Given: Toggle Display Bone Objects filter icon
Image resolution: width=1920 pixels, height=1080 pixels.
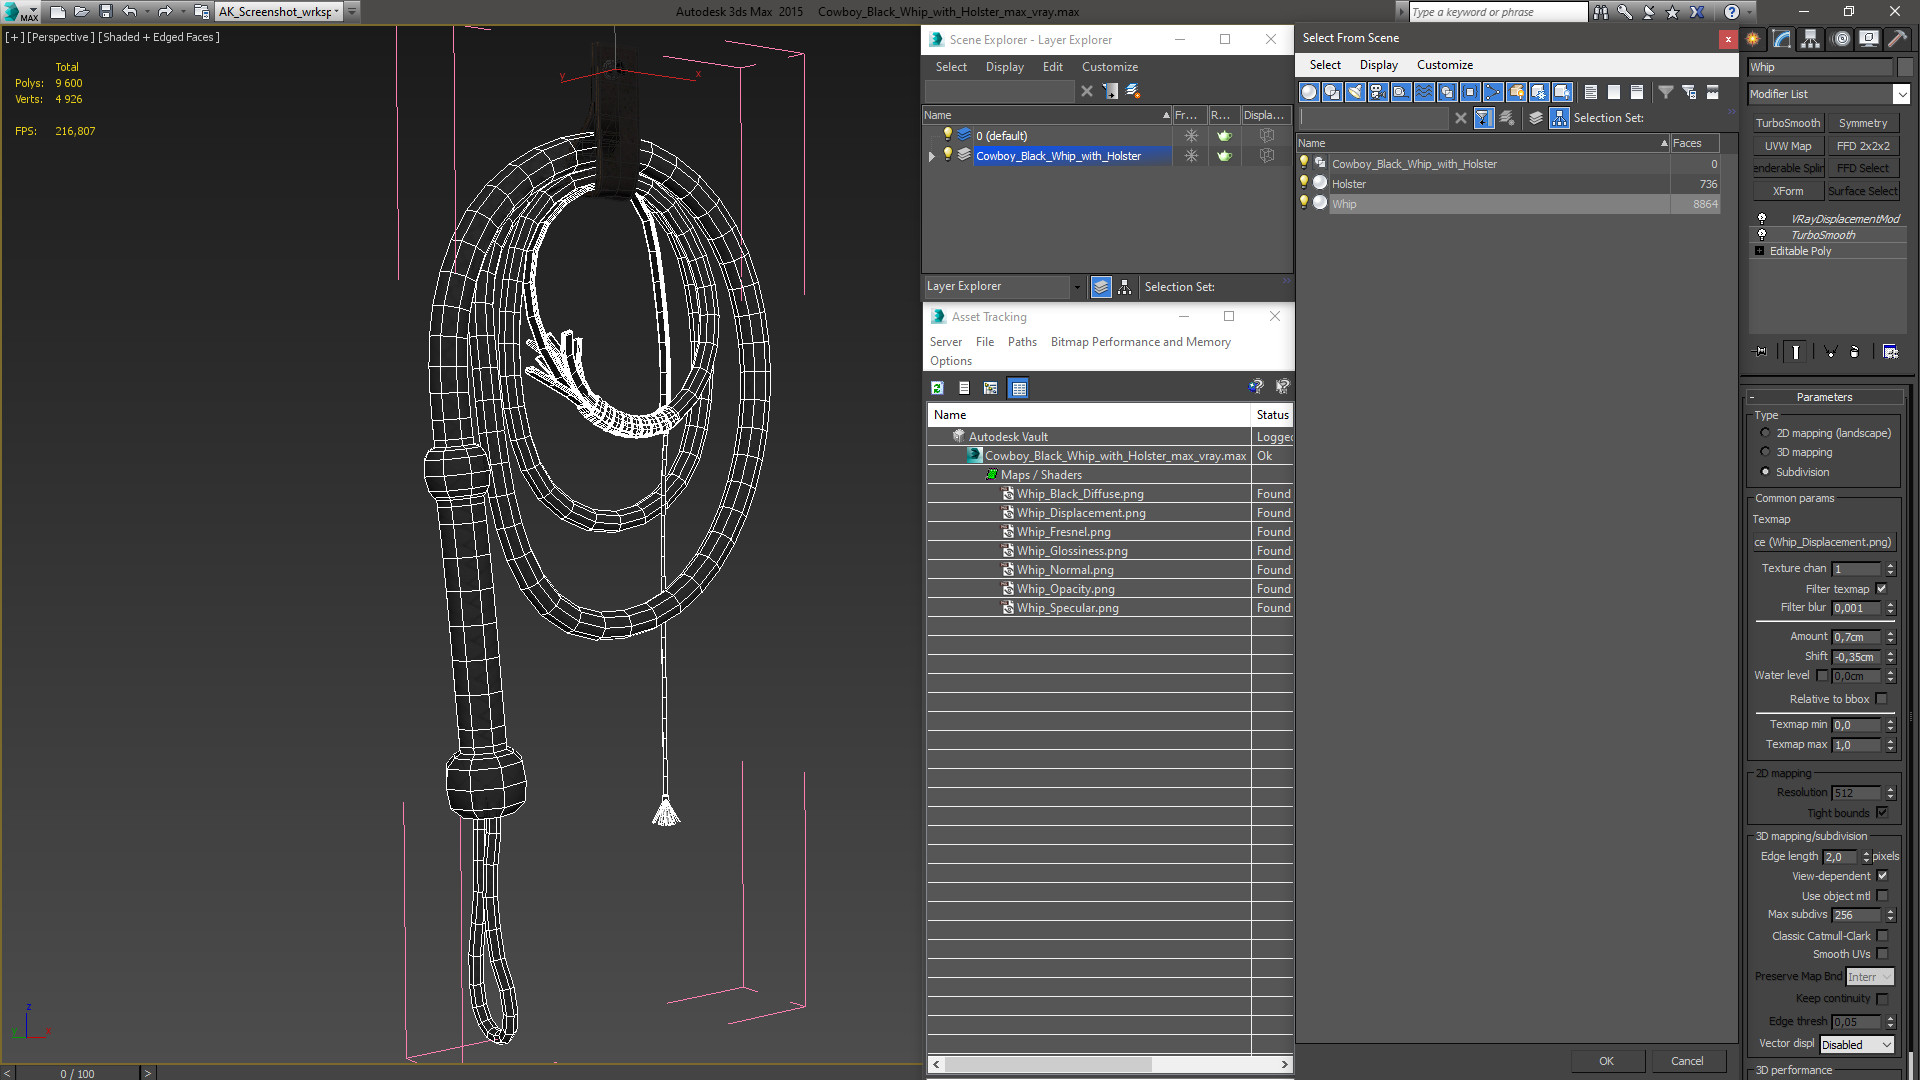Looking at the screenshot, I should (x=1493, y=92).
